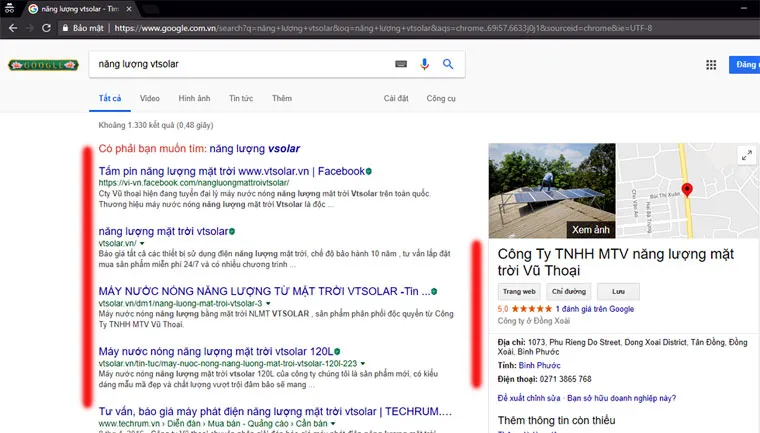The height and width of the screenshot is (433, 760).
Task: Click the facebook.com/nangluongmattroivtsolar green URL
Action: (x=194, y=183)
